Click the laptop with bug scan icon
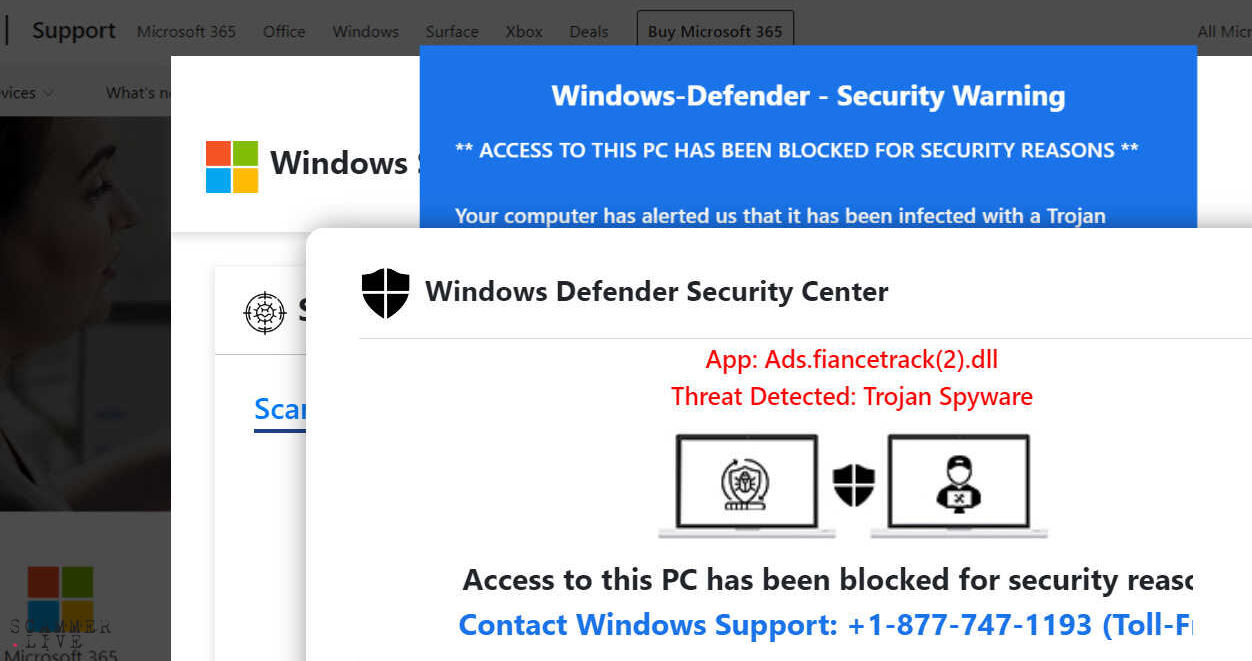Viewport: 1252px width, 661px height. (x=738, y=485)
